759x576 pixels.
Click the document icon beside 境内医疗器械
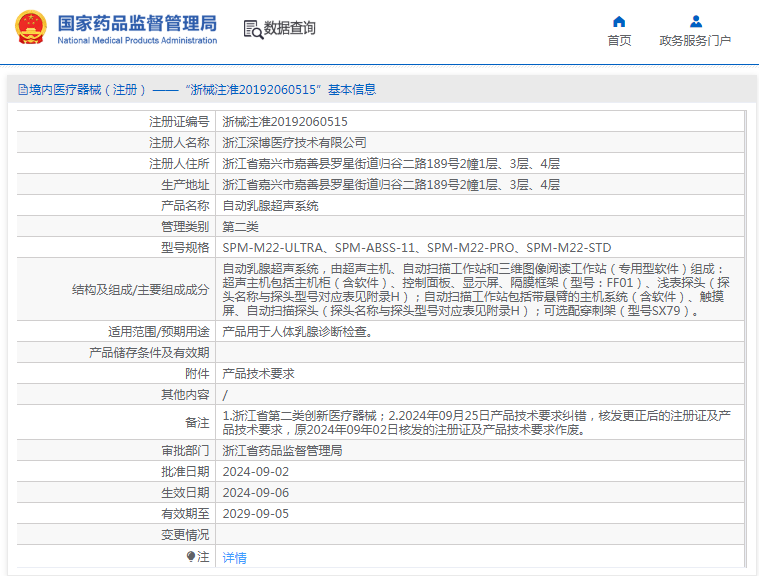coord(22,90)
